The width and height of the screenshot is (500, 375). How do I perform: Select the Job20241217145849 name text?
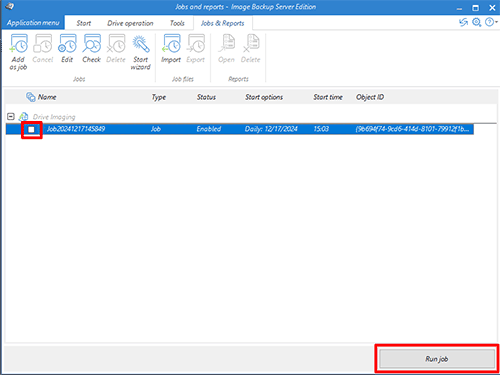[76, 129]
